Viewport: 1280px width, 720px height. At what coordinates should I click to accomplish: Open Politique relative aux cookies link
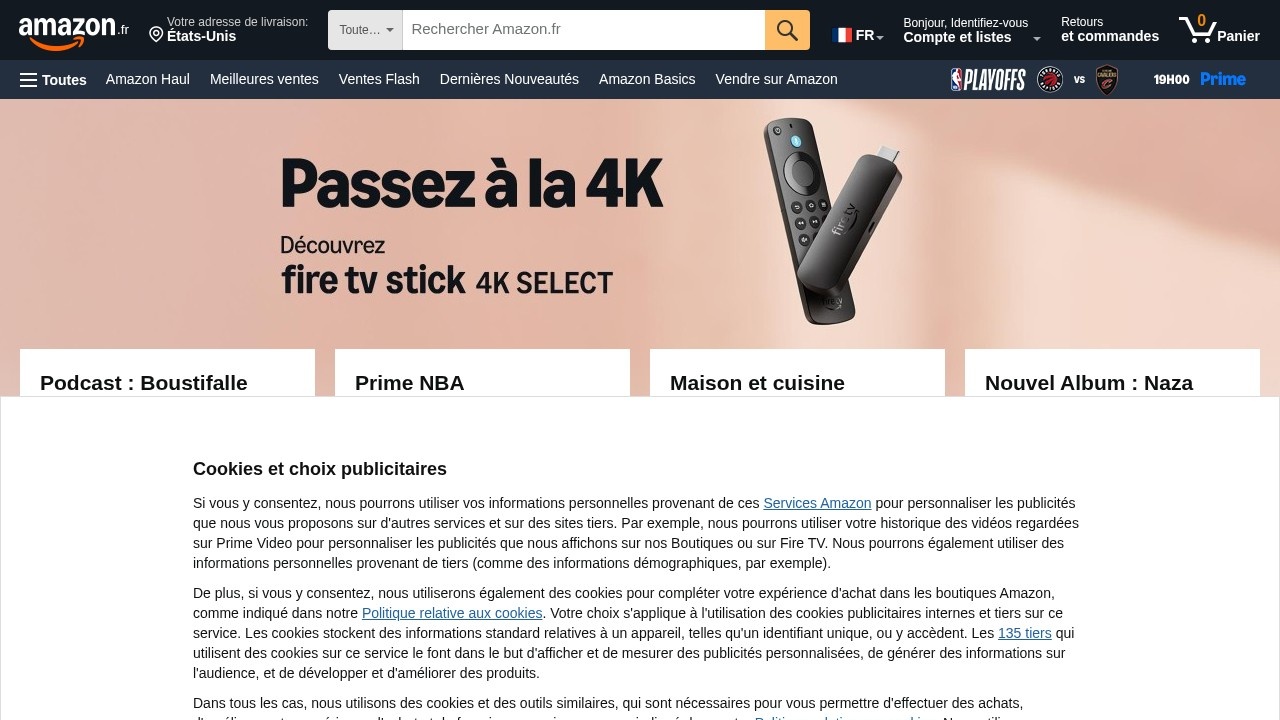click(x=452, y=613)
